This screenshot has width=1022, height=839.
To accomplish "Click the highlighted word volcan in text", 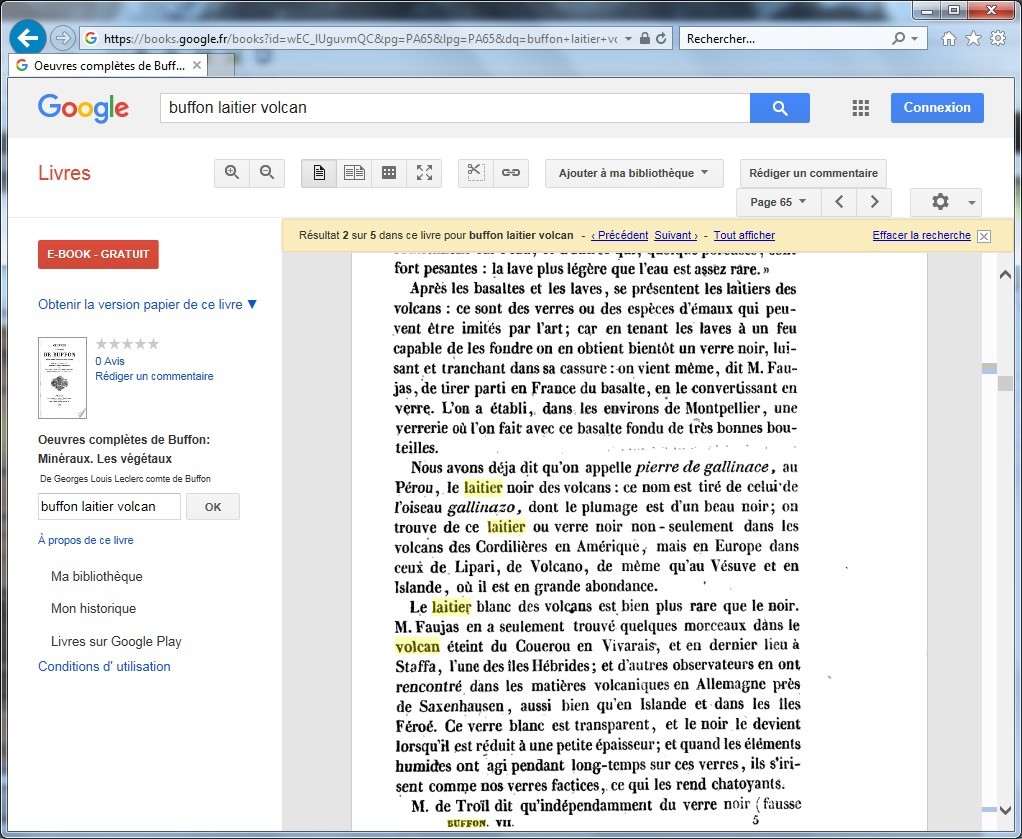I will 417,647.
